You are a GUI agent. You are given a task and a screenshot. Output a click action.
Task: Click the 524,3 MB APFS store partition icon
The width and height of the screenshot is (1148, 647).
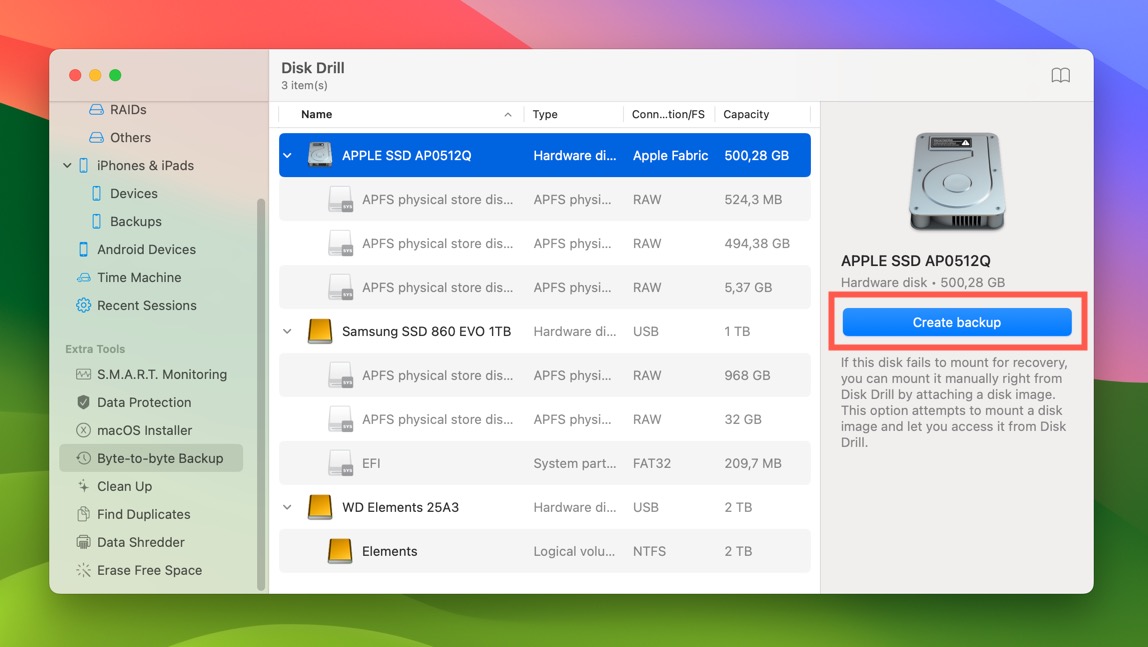[x=341, y=200]
